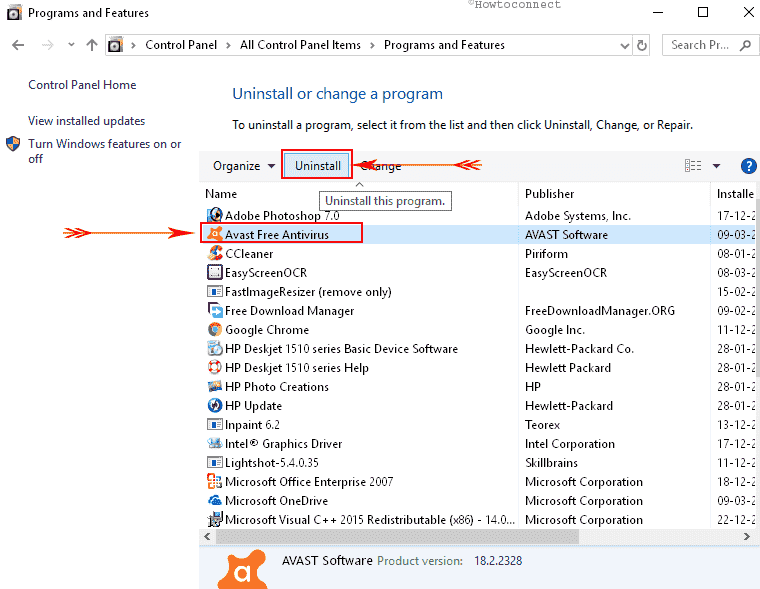Click the EasyScreenOCR program icon

(x=215, y=272)
